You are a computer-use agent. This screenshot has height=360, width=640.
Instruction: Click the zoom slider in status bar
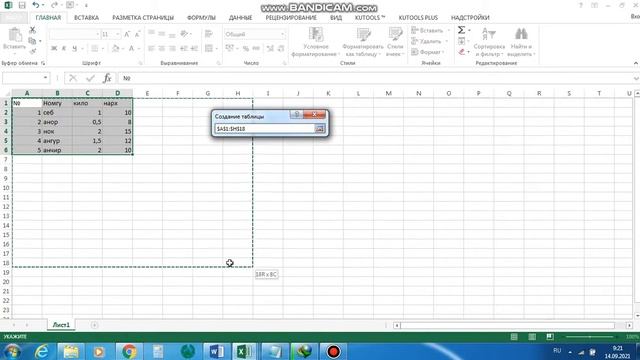point(589,337)
